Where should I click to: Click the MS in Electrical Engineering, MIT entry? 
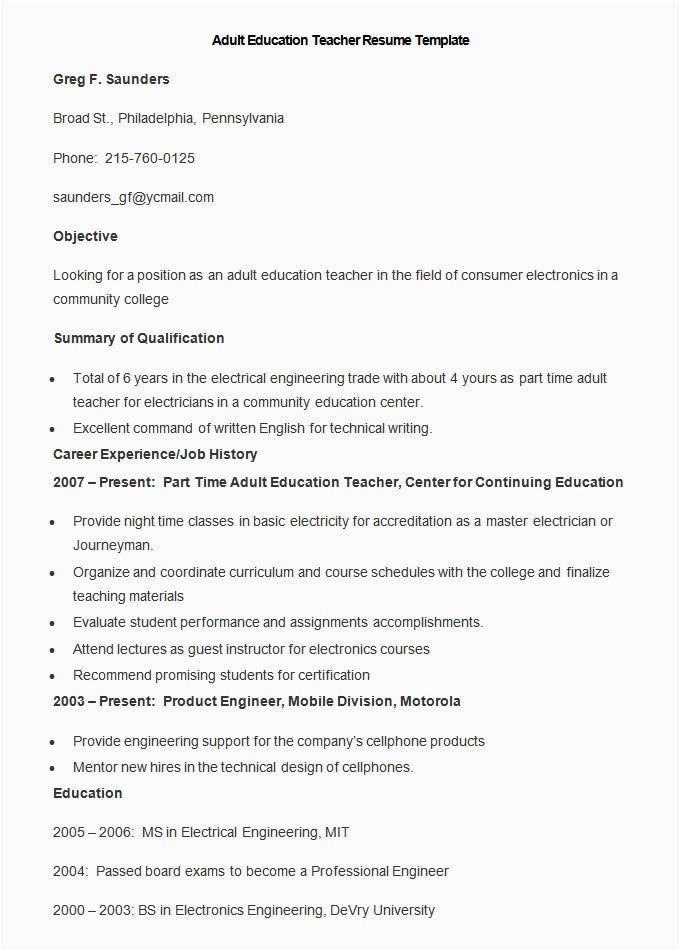pos(201,832)
